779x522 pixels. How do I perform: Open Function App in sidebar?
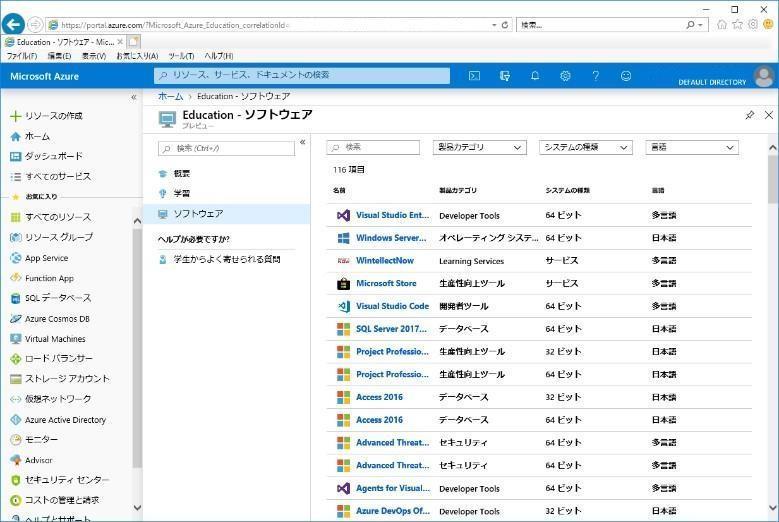coord(42,278)
